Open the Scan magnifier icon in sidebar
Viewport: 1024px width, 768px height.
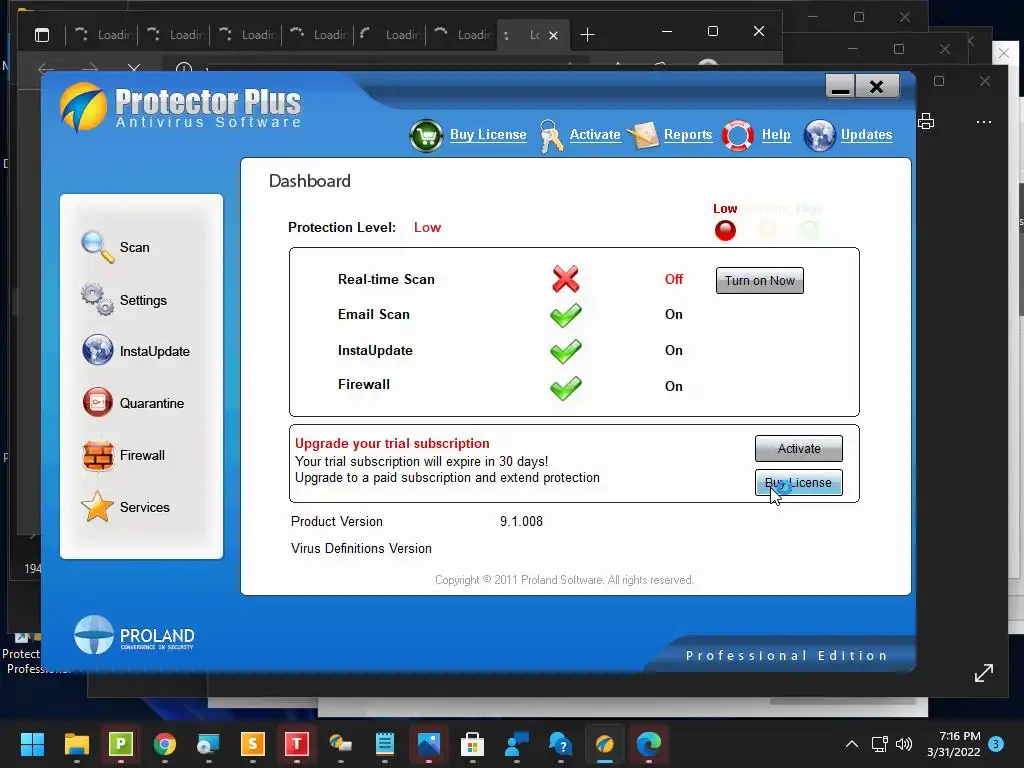pos(97,247)
